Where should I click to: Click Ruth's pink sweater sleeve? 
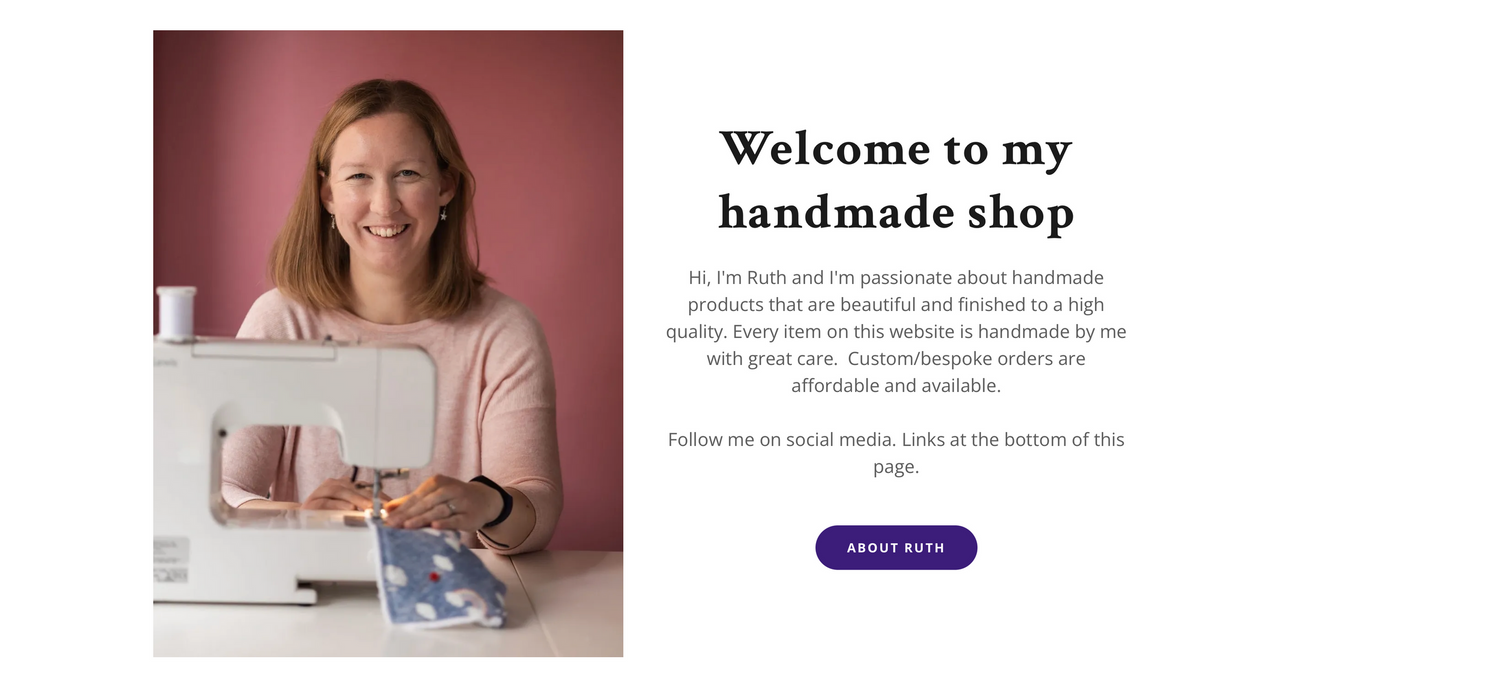[525, 420]
